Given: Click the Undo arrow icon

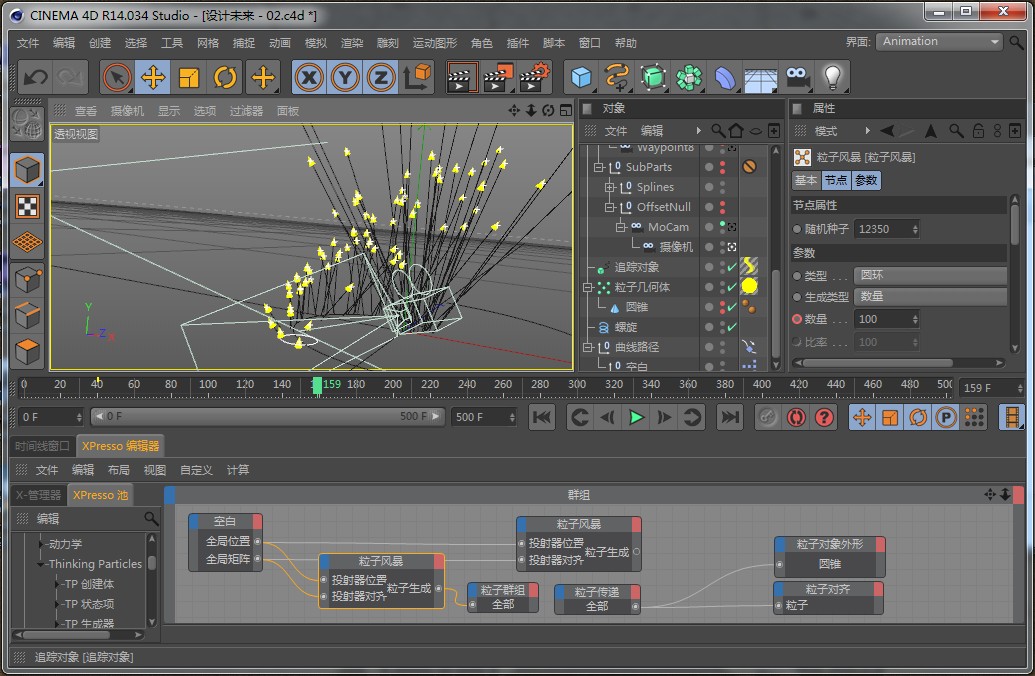Looking at the screenshot, I should click(36, 78).
